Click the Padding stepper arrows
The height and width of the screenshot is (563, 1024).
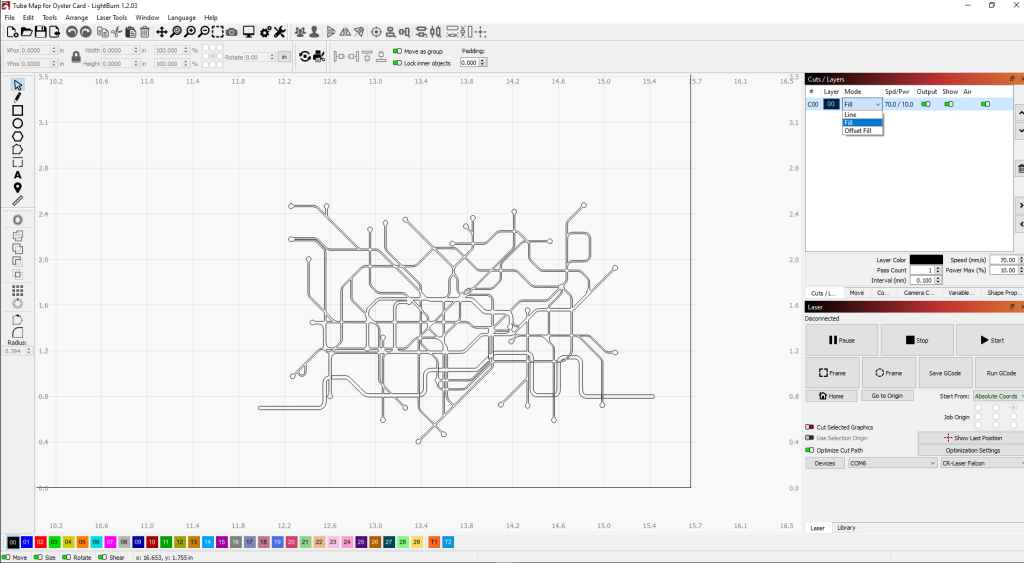483,63
